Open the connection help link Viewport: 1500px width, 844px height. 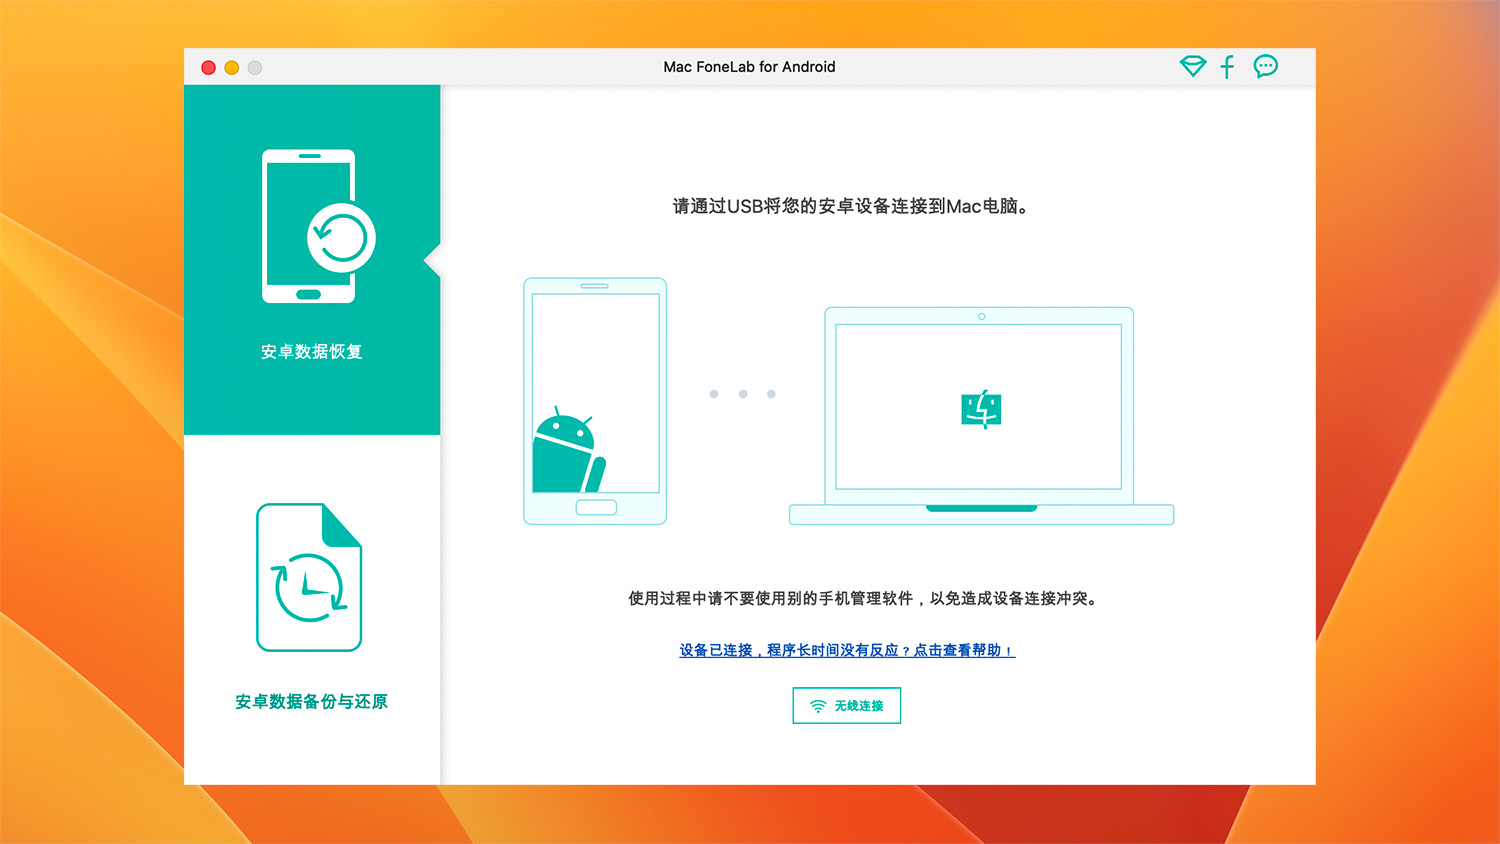click(x=847, y=650)
